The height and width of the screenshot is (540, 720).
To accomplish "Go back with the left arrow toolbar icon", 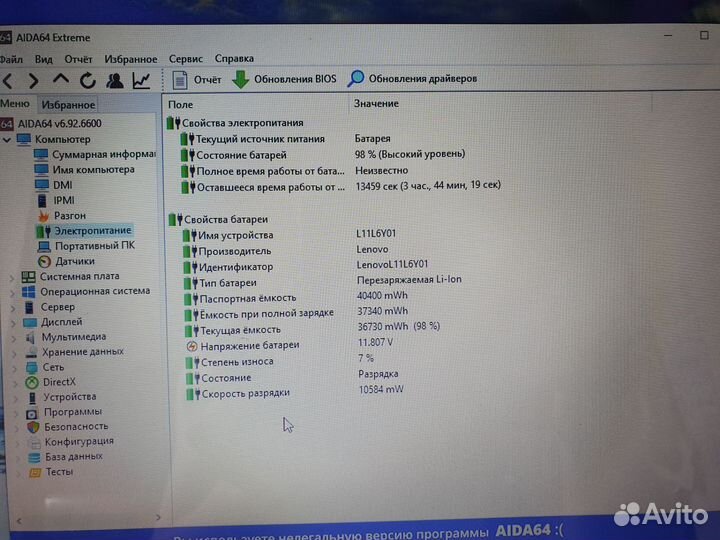I will click(x=8, y=81).
